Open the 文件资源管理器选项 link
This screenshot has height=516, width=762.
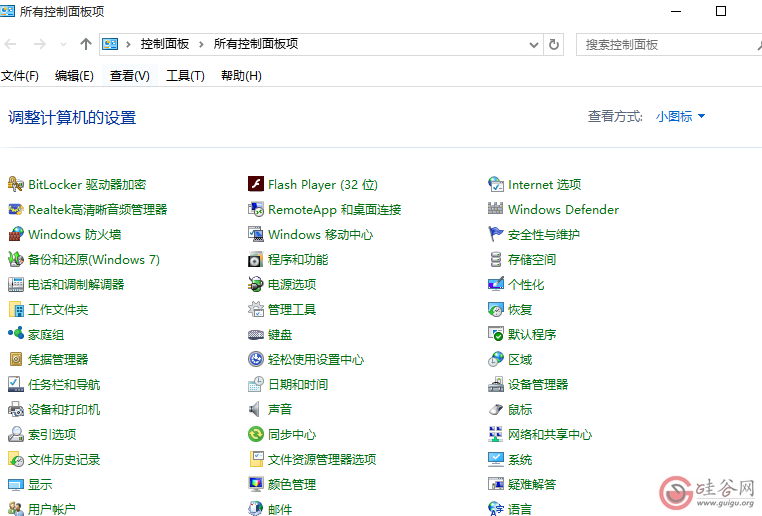[x=322, y=460]
